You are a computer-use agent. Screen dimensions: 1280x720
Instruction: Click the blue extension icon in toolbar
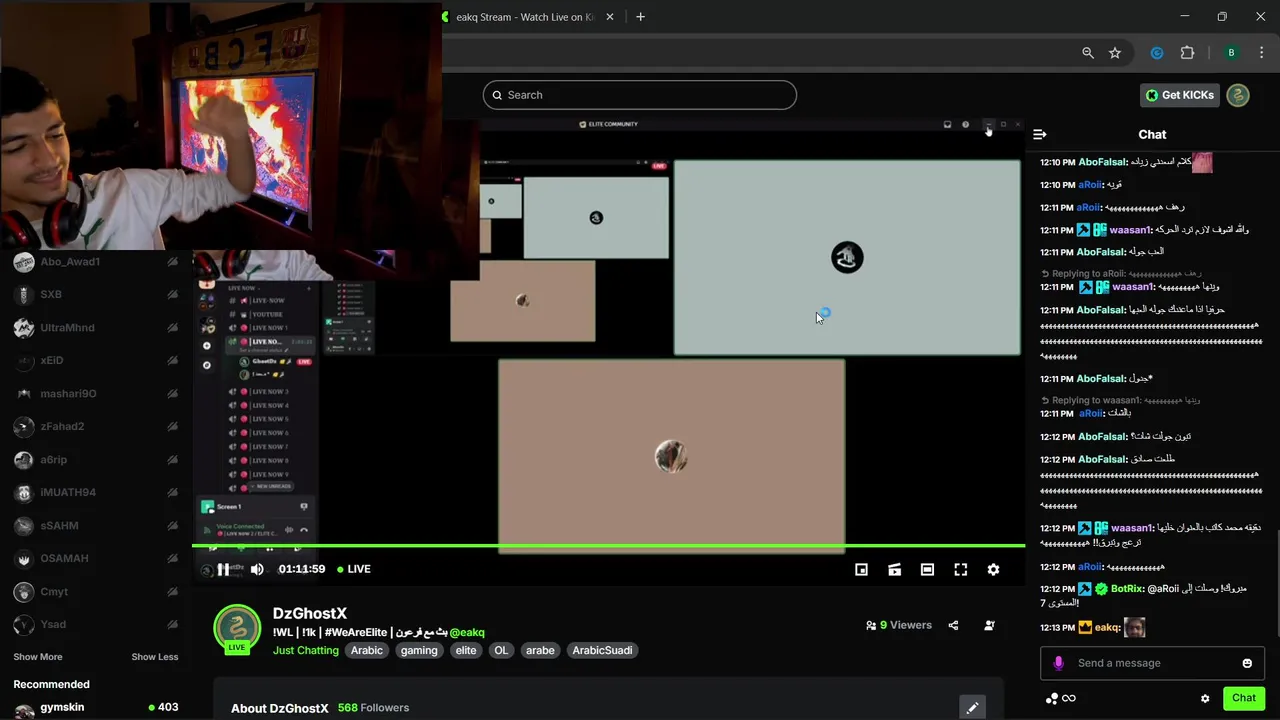point(1157,53)
